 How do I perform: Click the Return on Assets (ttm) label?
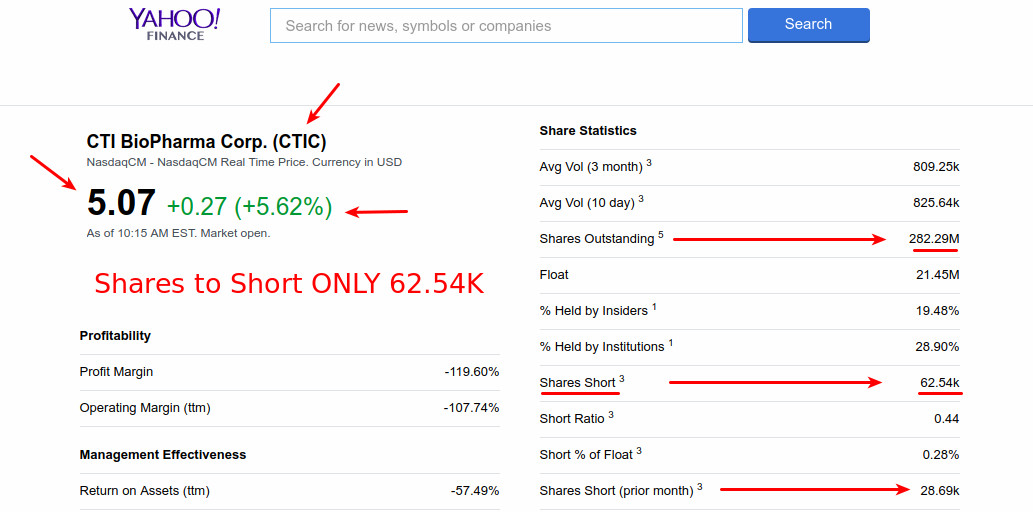(x=145, y=491)
